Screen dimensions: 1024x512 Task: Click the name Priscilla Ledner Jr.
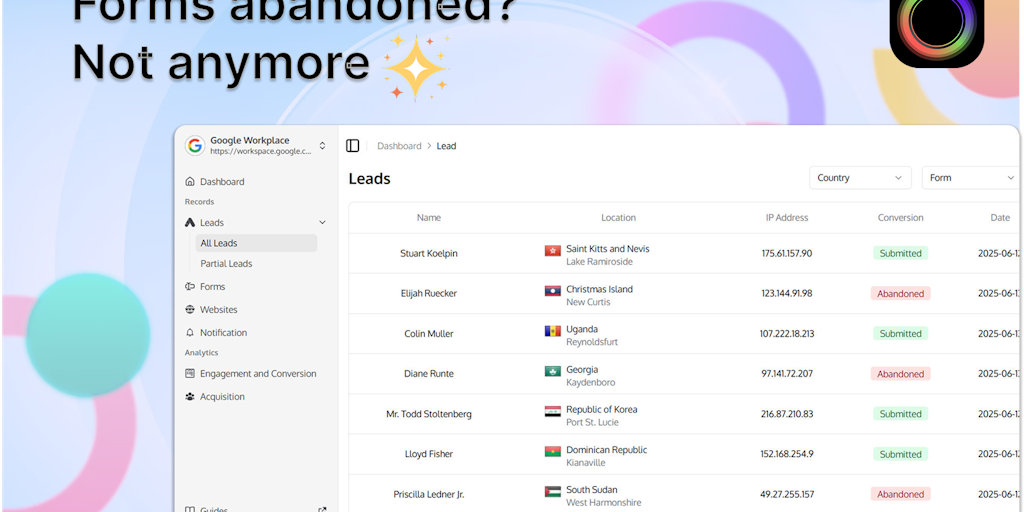[x=429, y=494]
